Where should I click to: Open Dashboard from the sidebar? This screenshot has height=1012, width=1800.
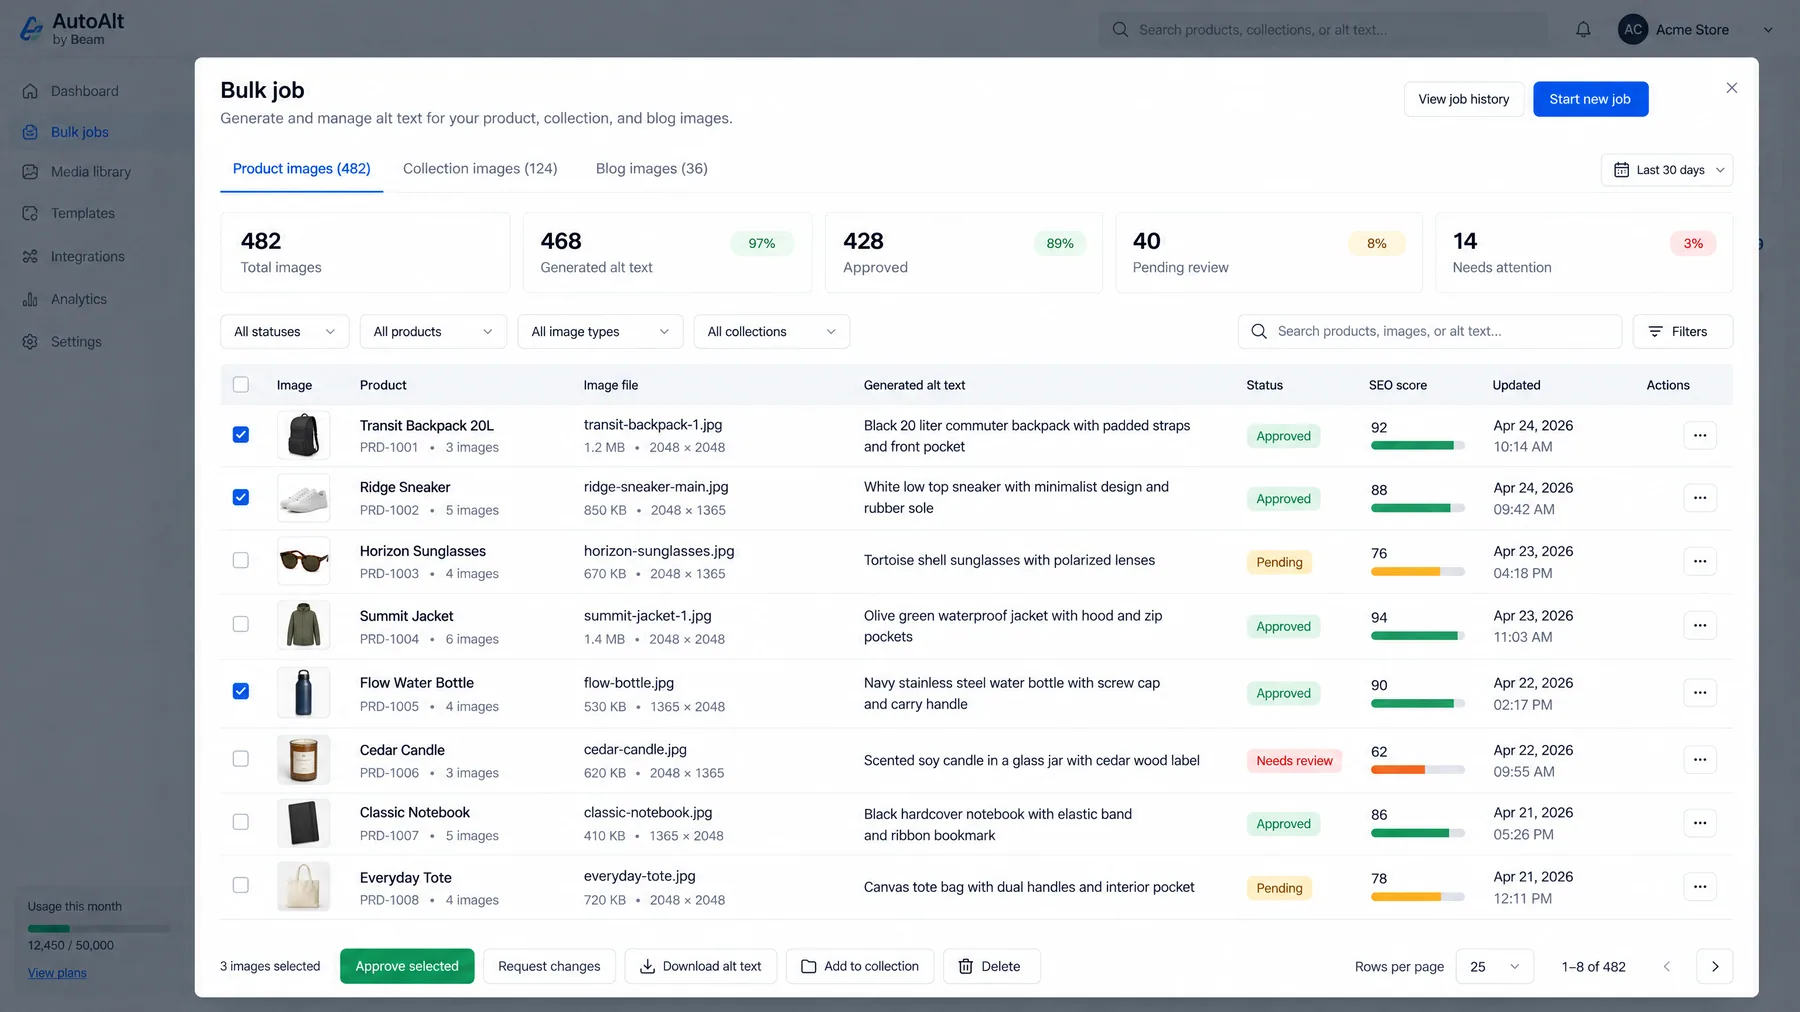coord(85,91)
